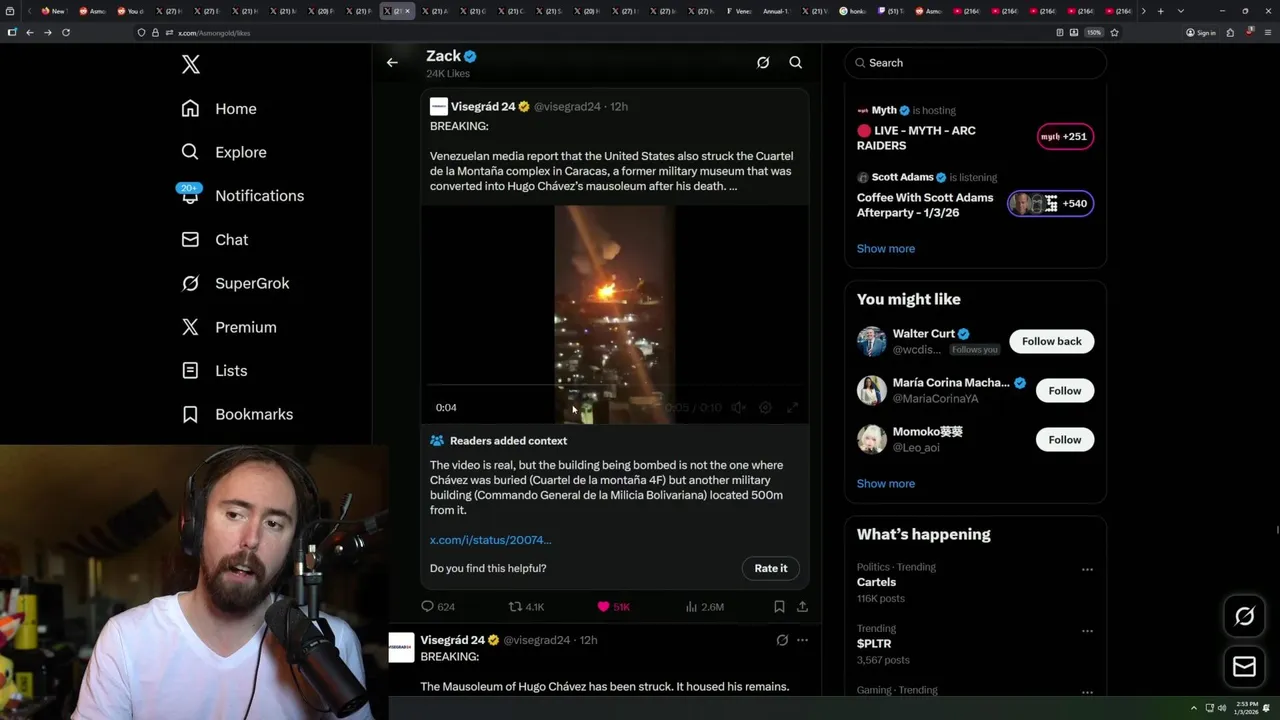Screen dimensions: 1280x720
Task: Follow Momoko @Leo_aoi
Action: click(x=1065, y=440)
